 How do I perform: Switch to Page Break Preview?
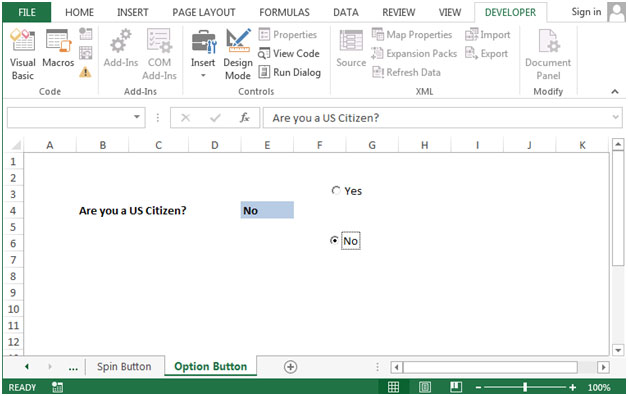(456, 387)
